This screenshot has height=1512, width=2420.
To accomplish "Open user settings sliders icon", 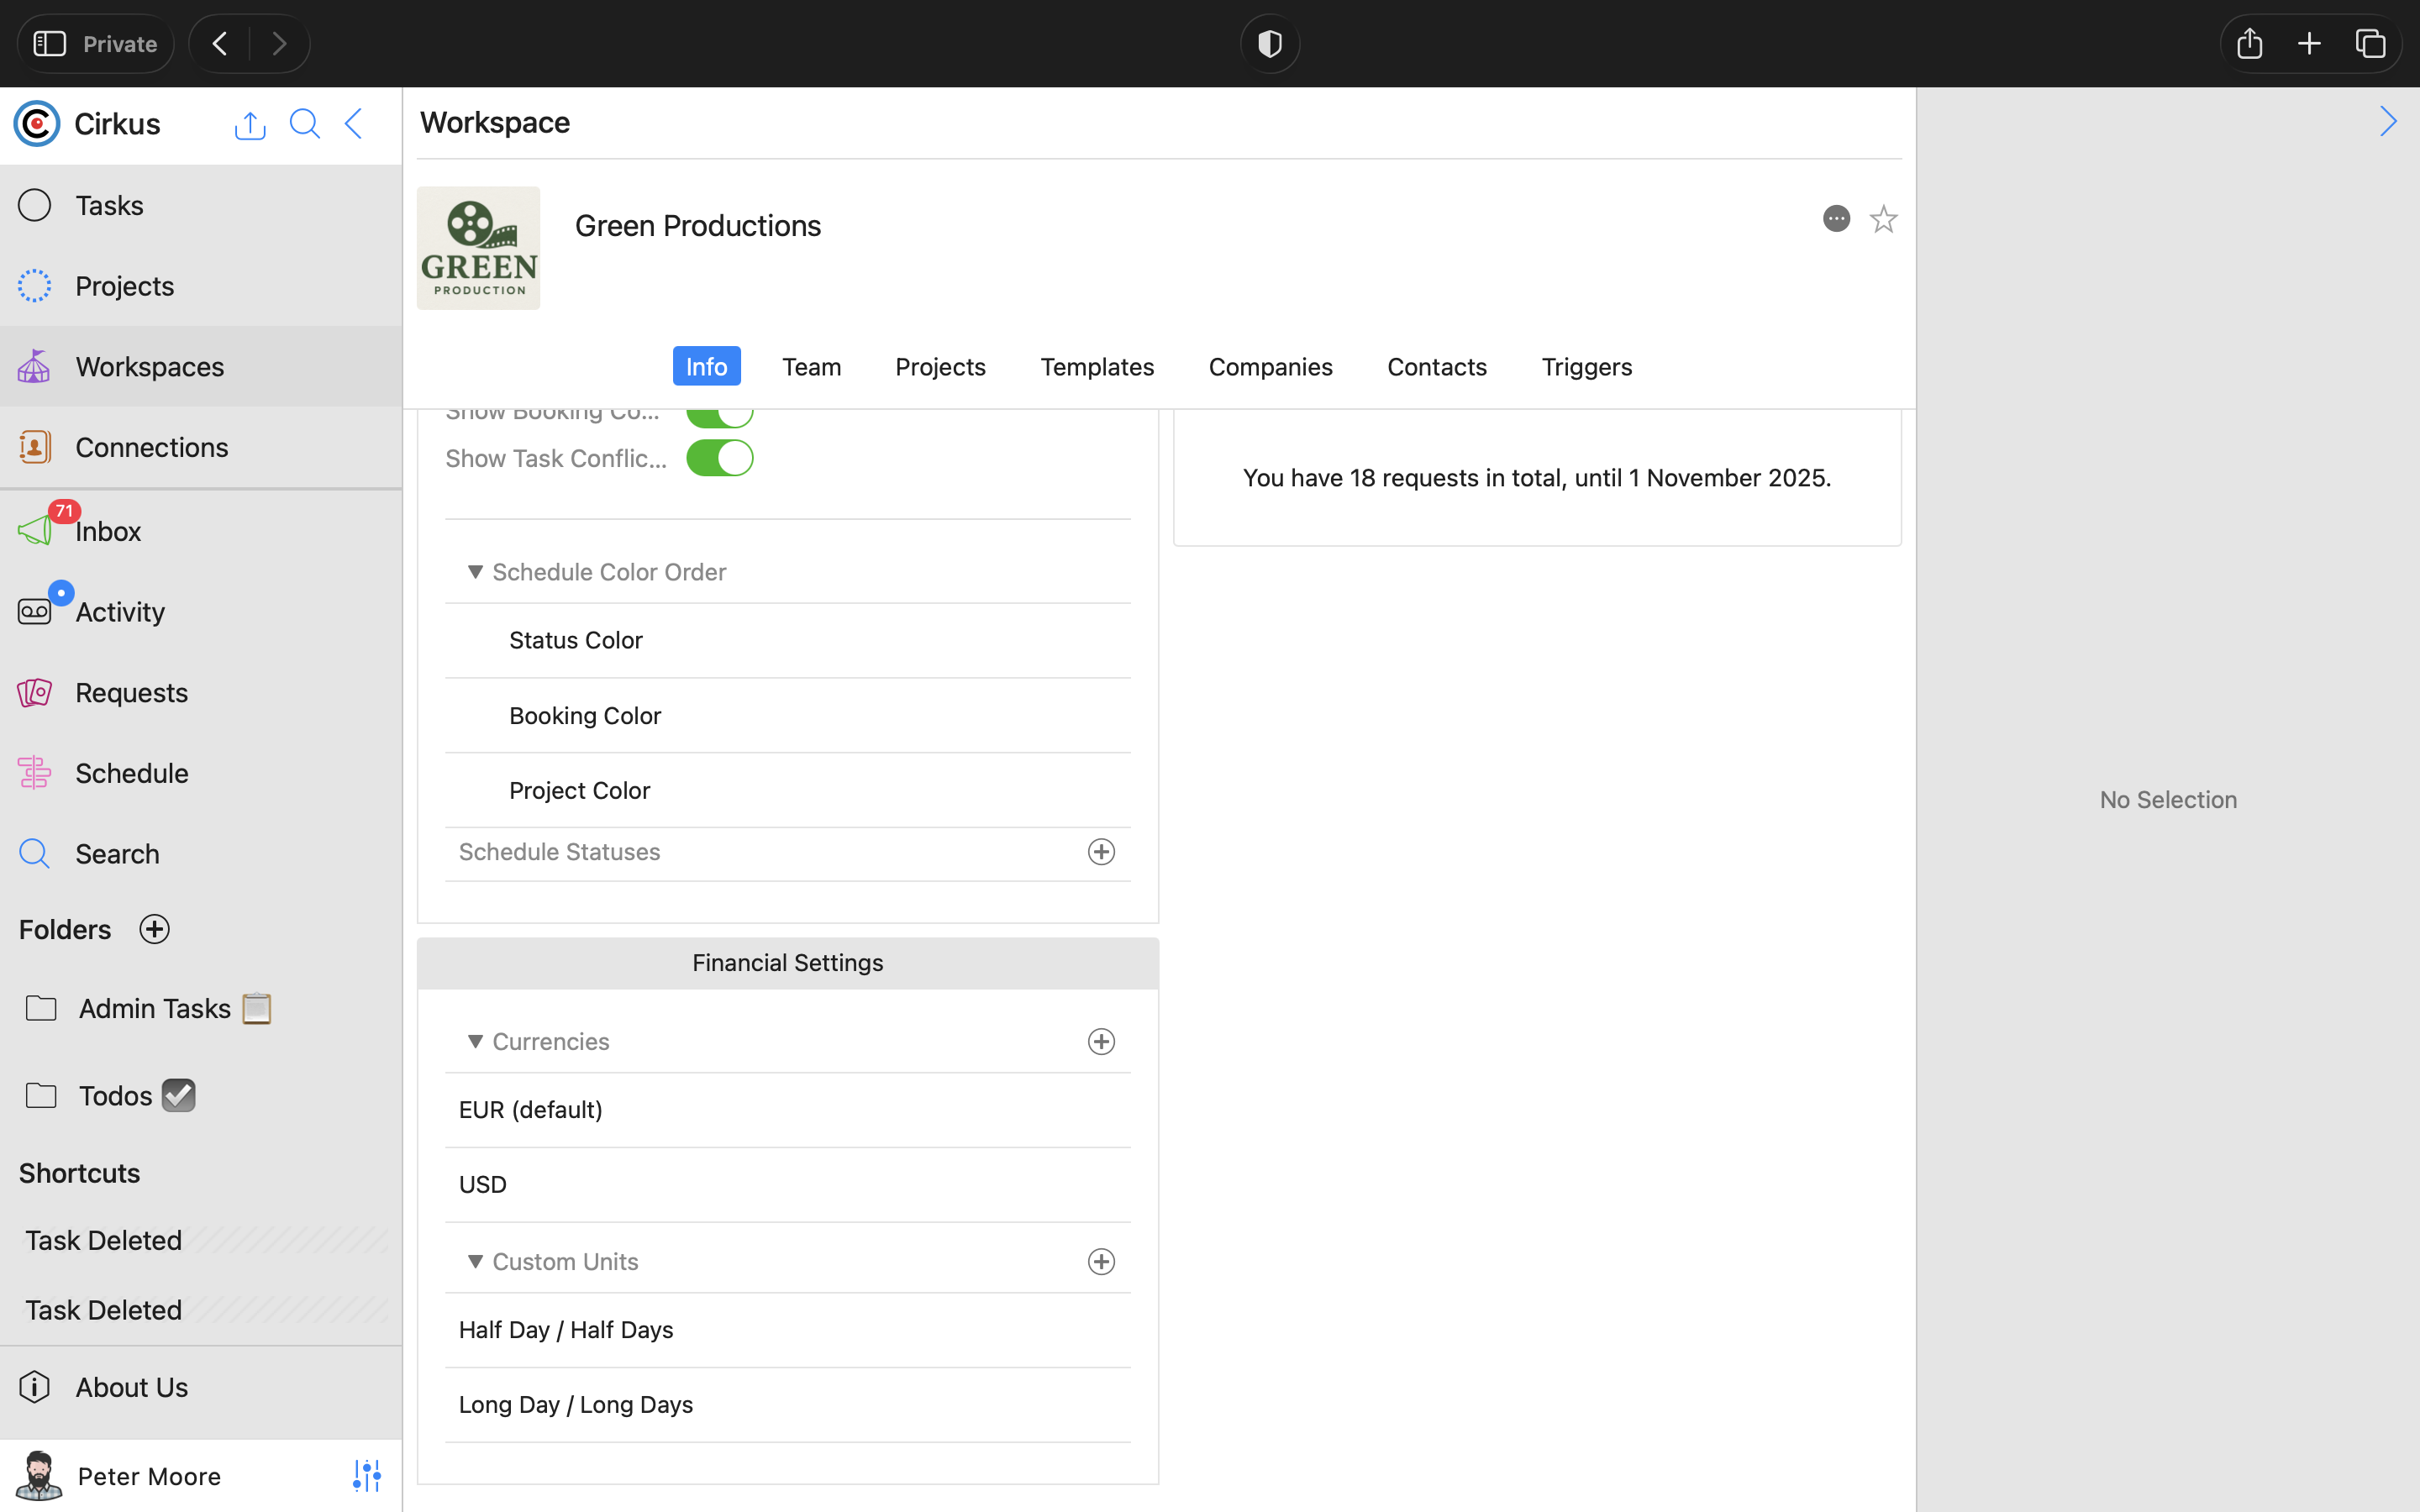I will (x=367, y=1475).
